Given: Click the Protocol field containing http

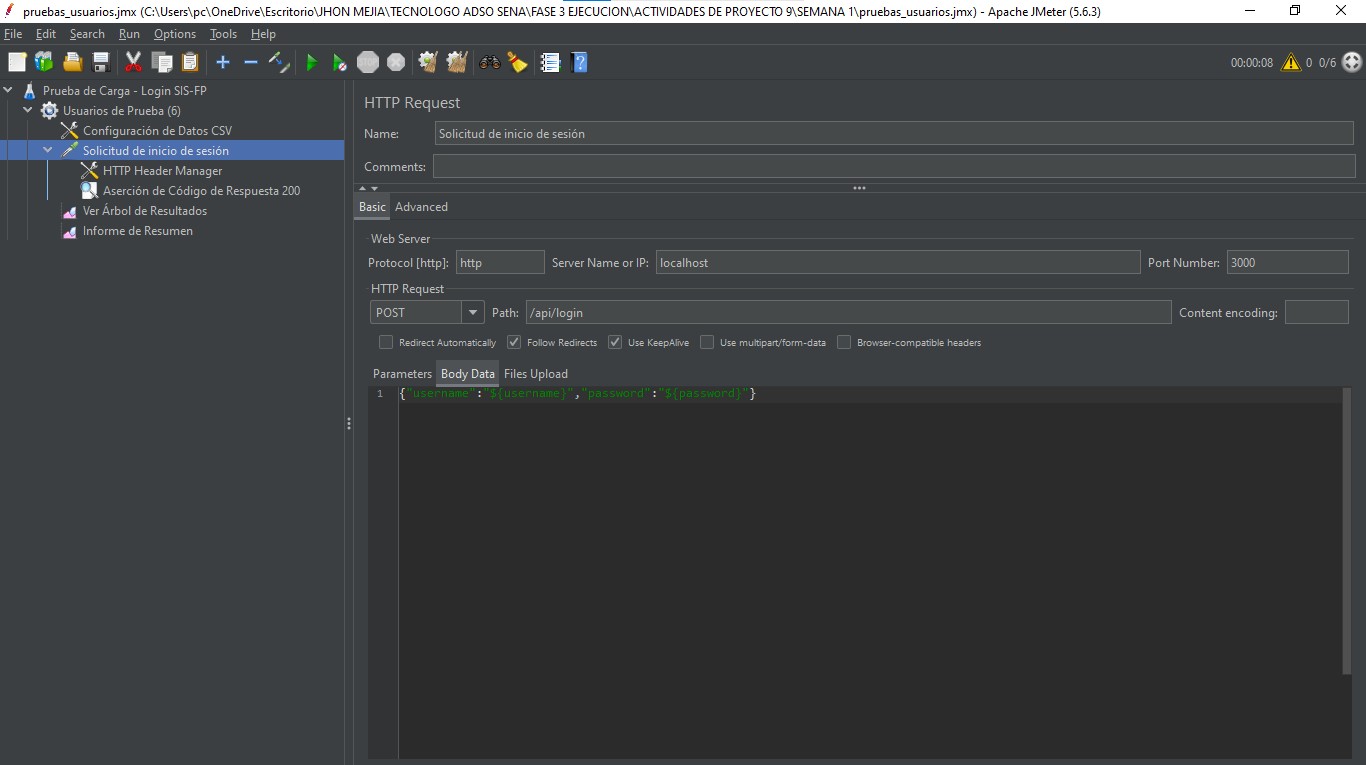Looking at the screenshot, I should (x=500, y=263).
